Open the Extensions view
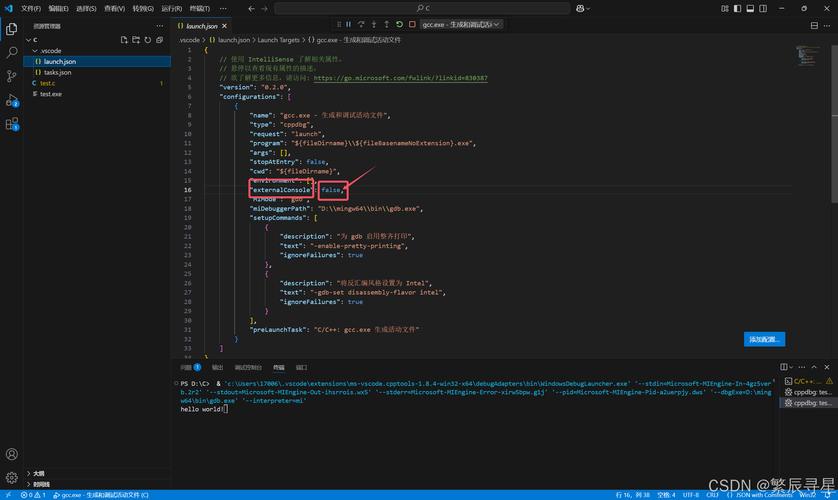The height and width of the screenshot is (500, 838). pyautogui.click(x=11, y=124)
